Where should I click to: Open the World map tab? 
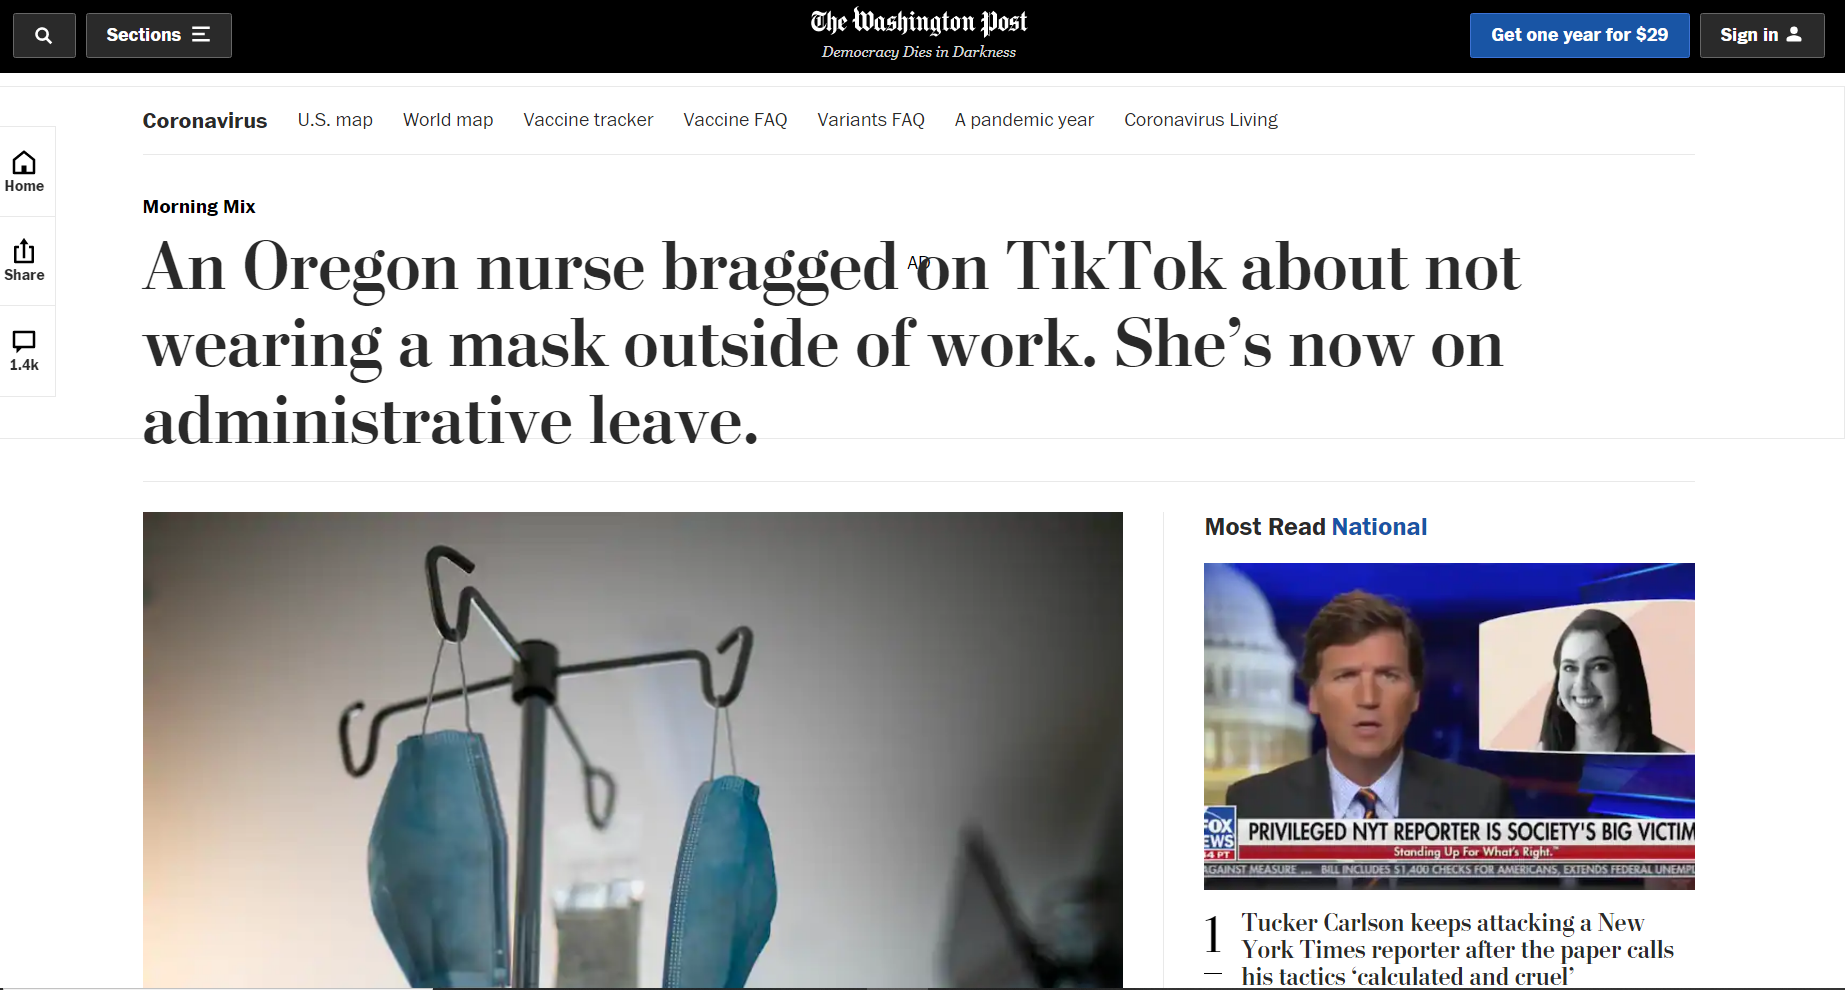pyautogui.click(x=448, y=120)
